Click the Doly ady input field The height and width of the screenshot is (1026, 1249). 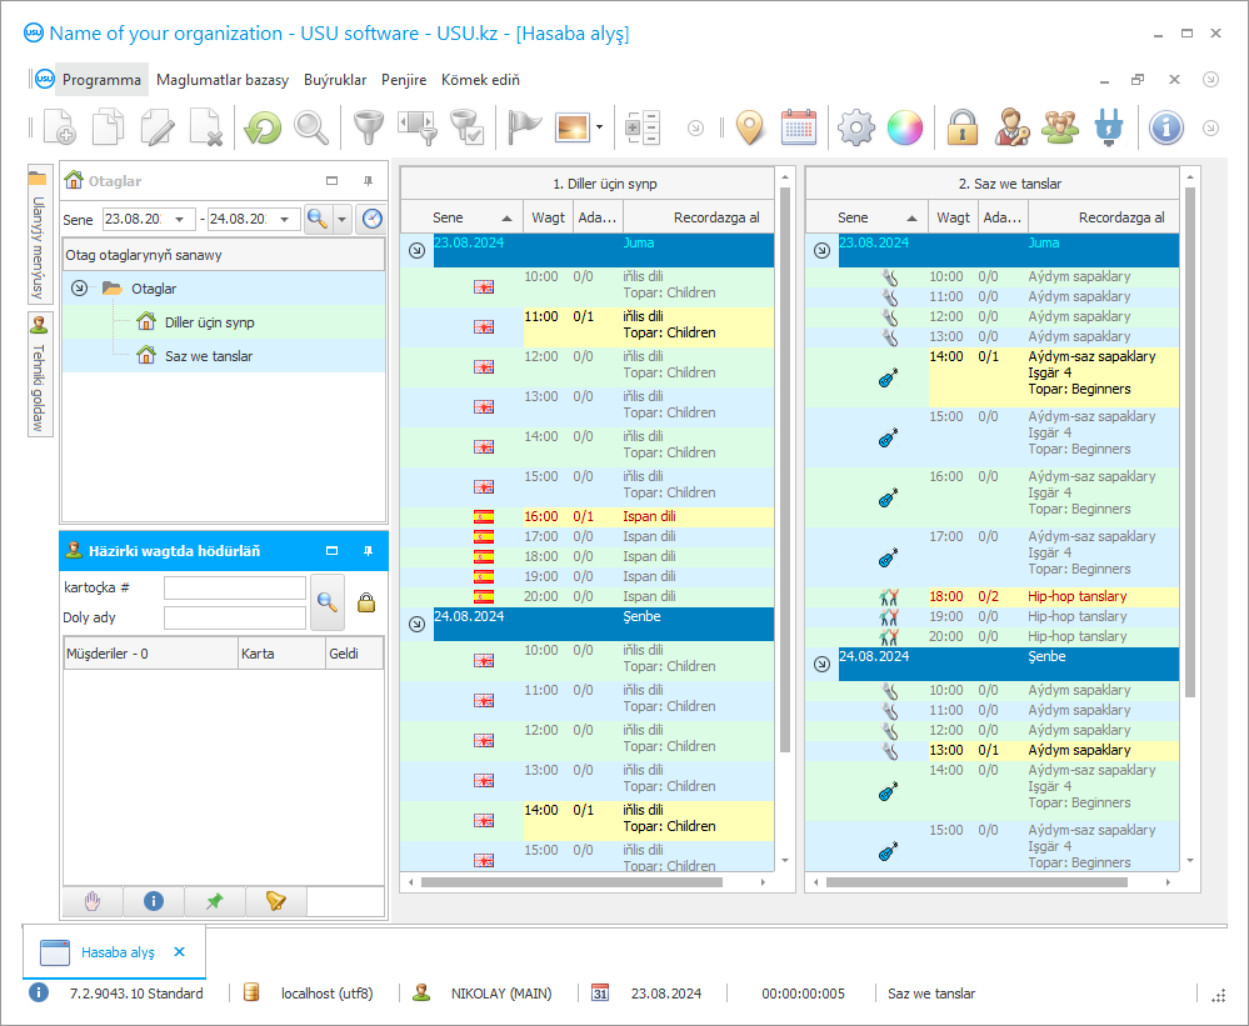point(234,618)
